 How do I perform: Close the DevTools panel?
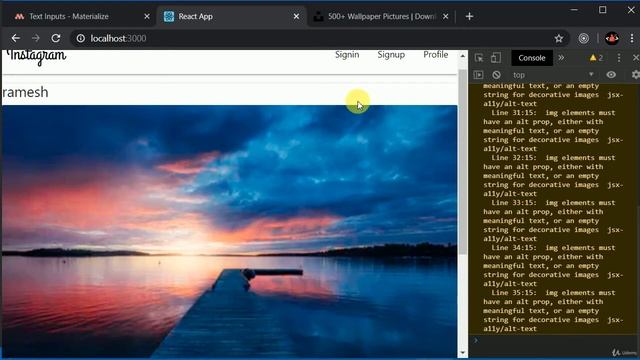[636, 58]
